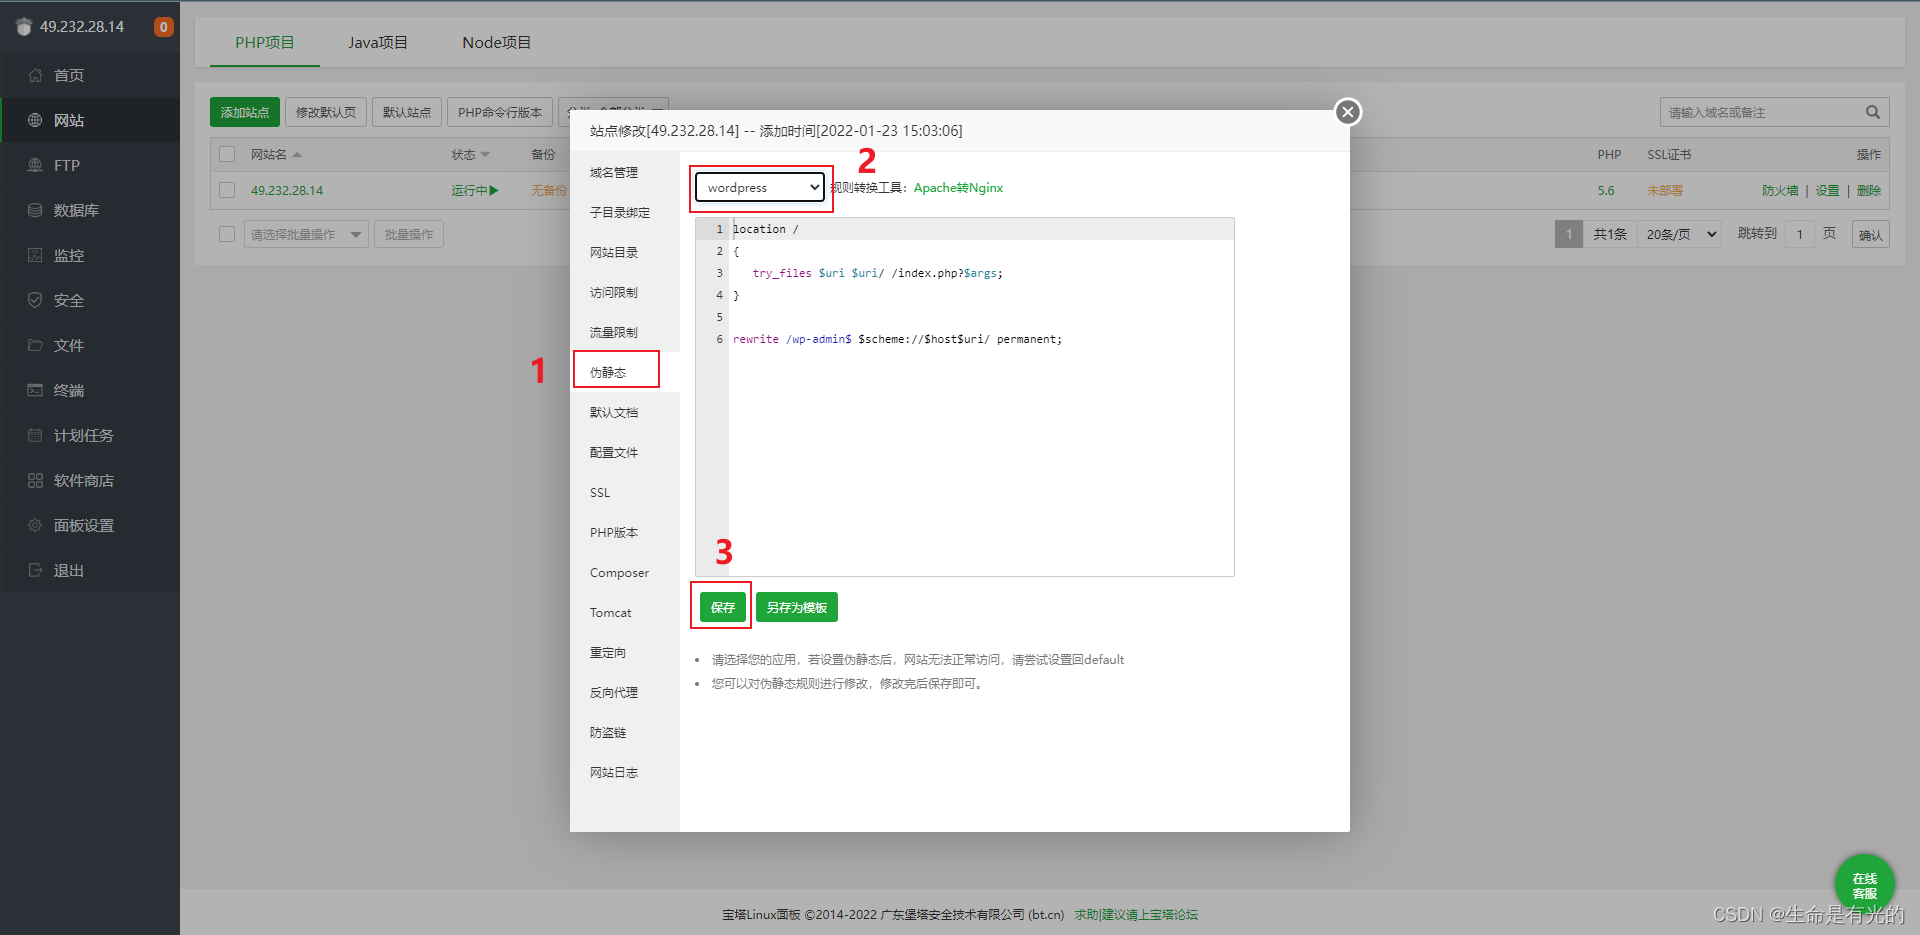This screenshot has width=1920, height=935.
Task: Tick the checkbox for site 49.232.28.14
Action: [227, 190]
